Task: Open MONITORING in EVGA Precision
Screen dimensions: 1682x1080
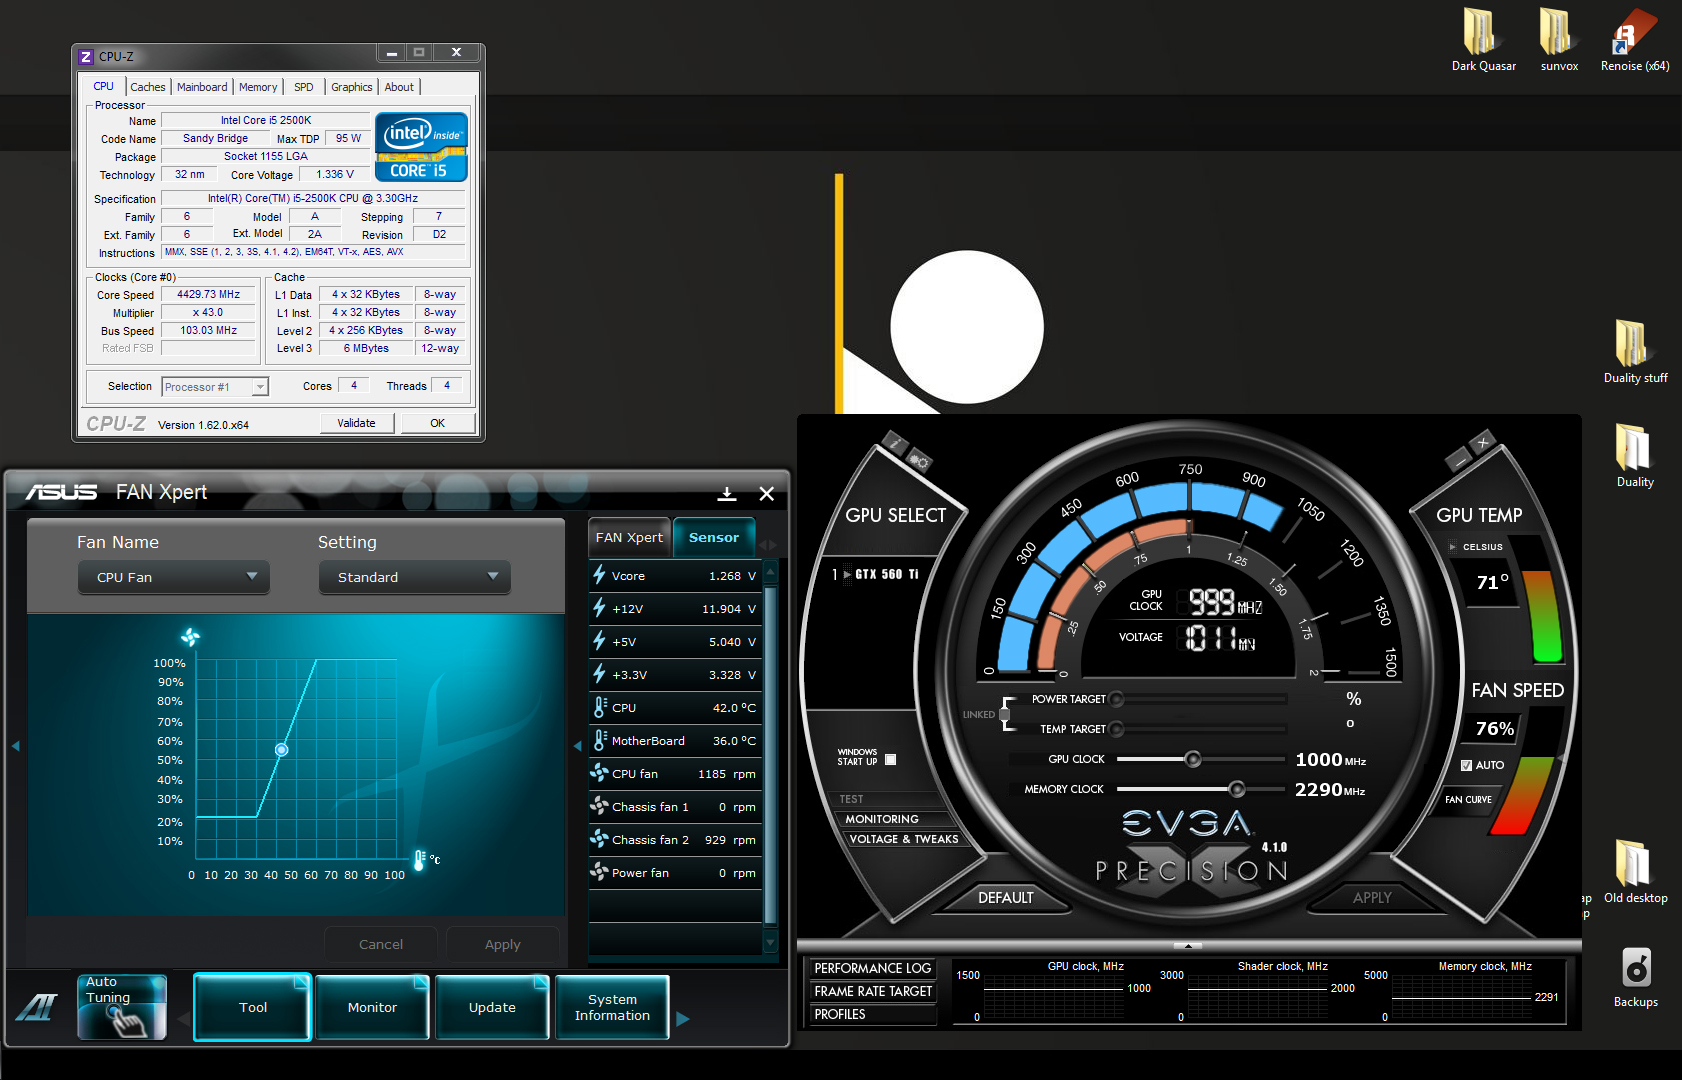Action: click(882, 819)
